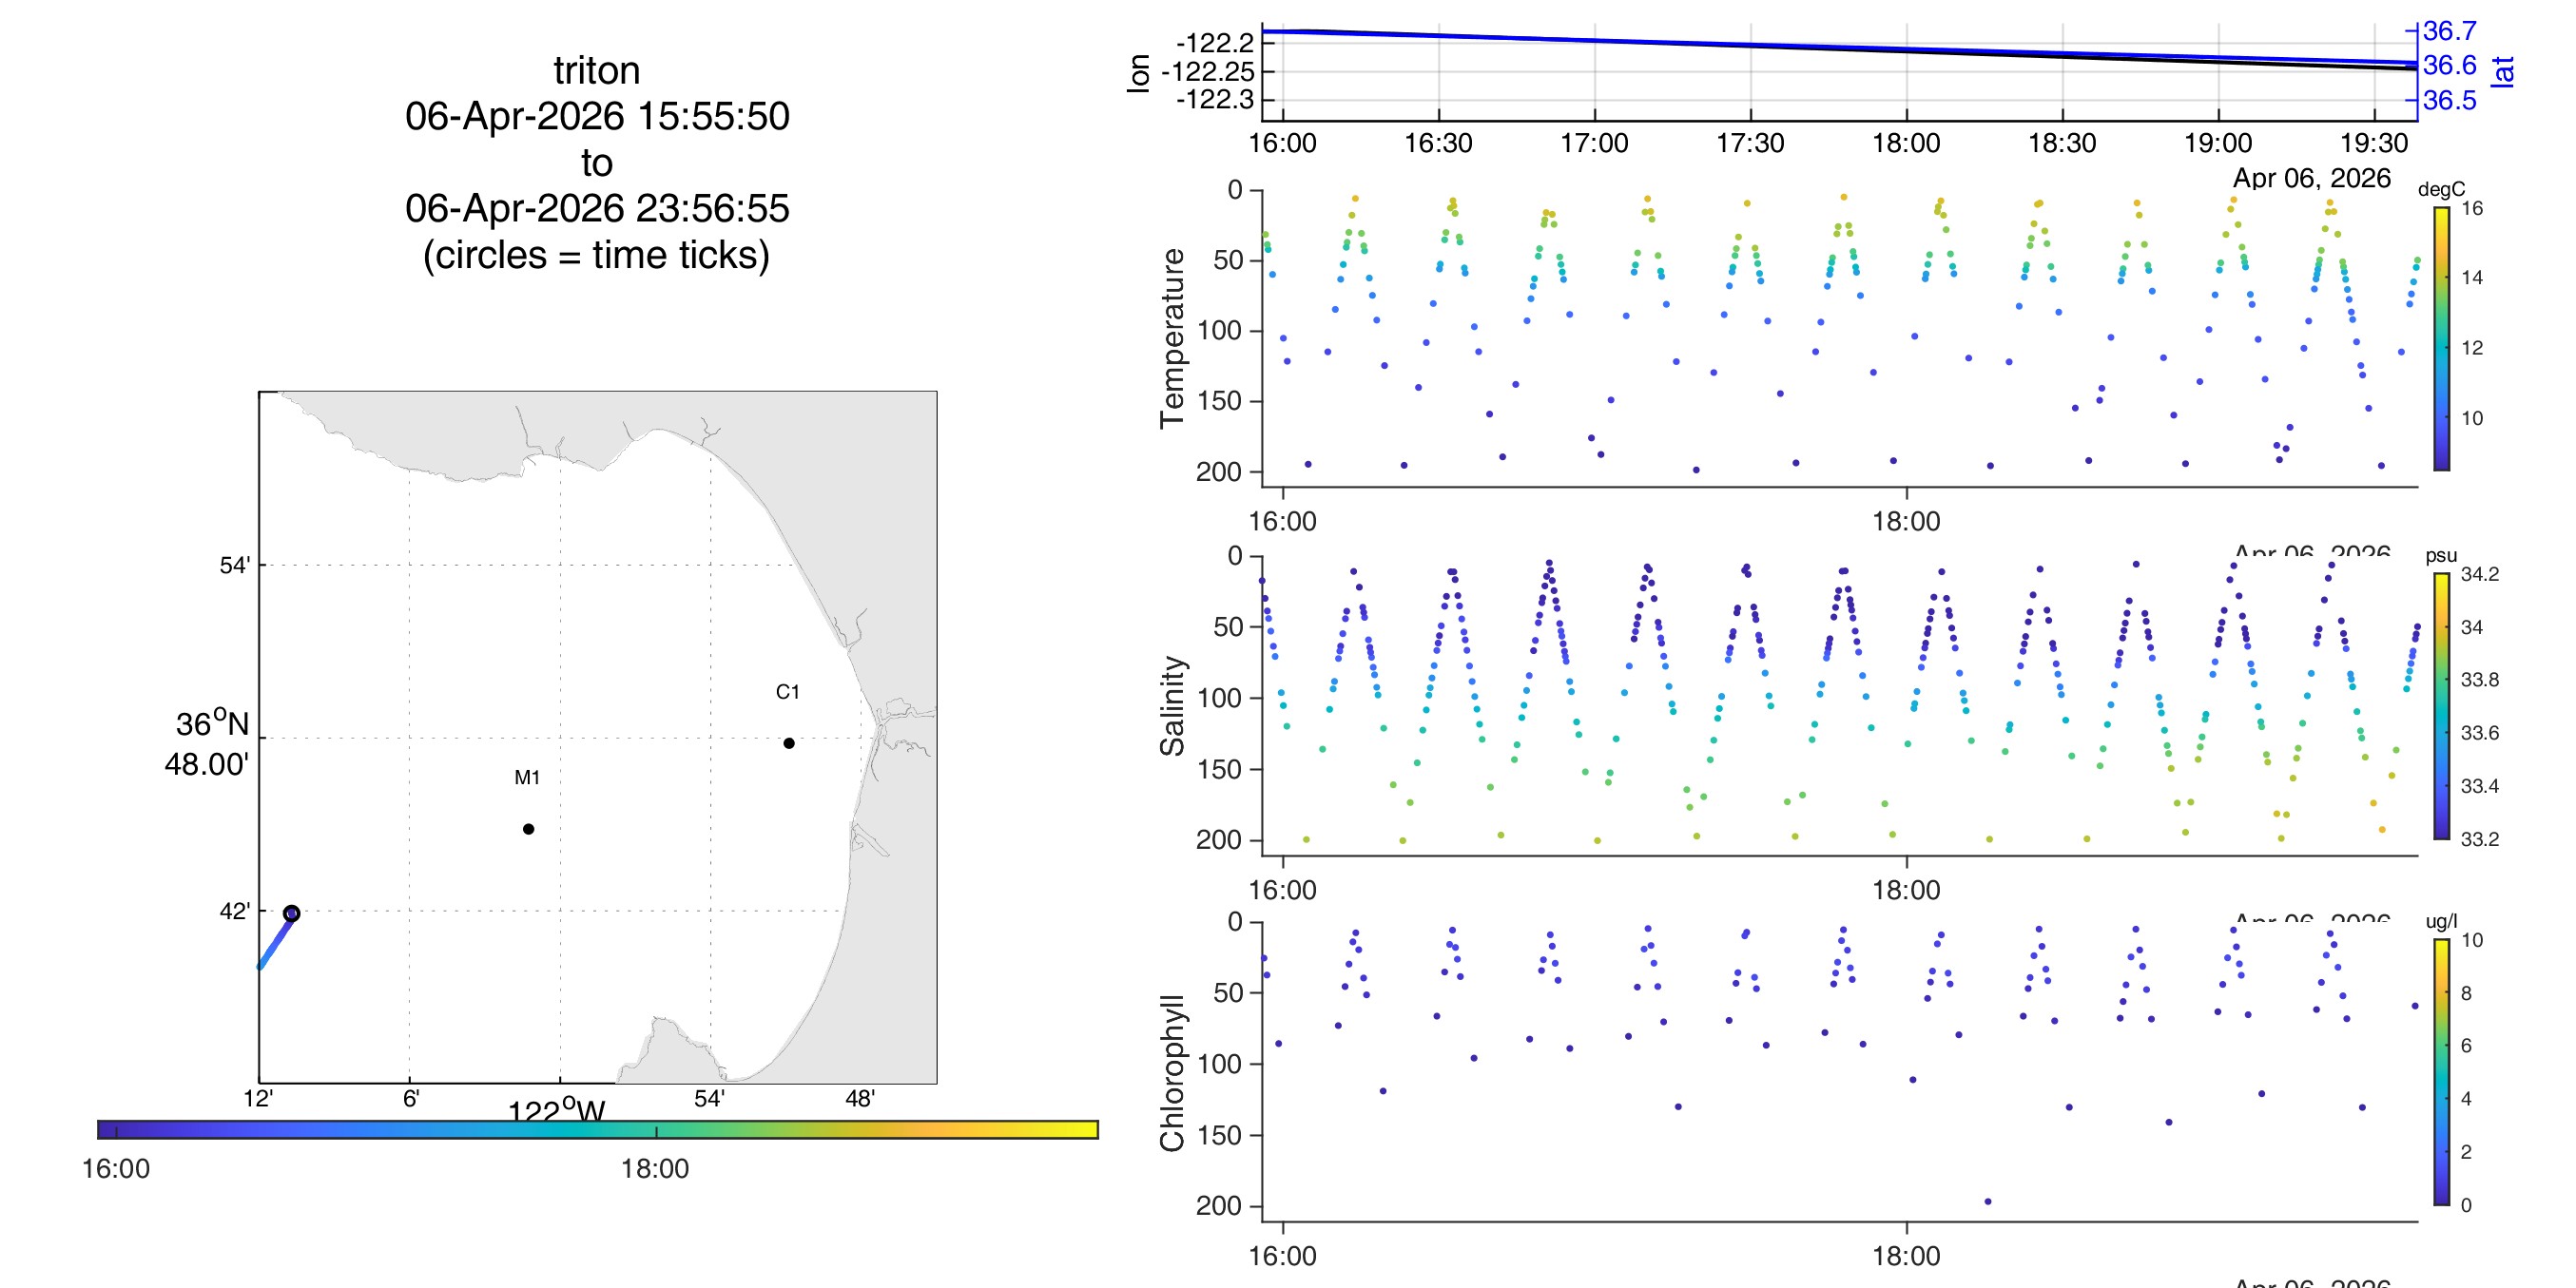Viewport: 2576px width, 1288px height.
Task: Click the ug/l chlorophyll colorbar
Action: 2441,1072
